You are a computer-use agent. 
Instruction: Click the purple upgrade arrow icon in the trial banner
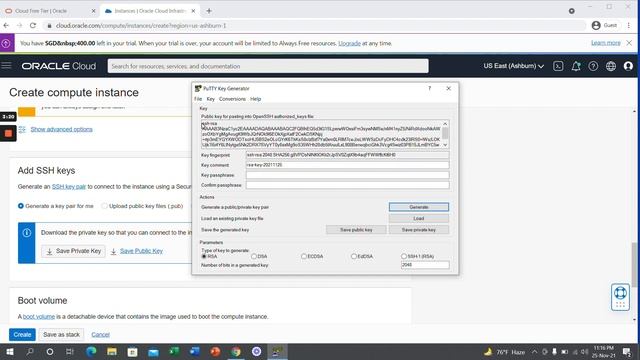7,43
